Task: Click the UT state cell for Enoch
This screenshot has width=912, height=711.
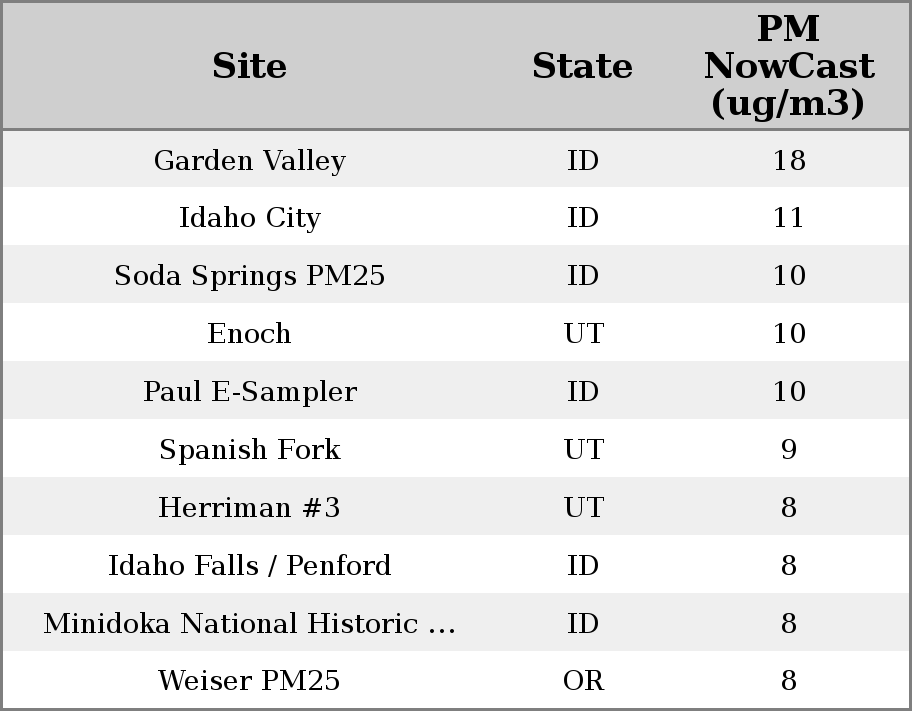Action: click(583, 334)
